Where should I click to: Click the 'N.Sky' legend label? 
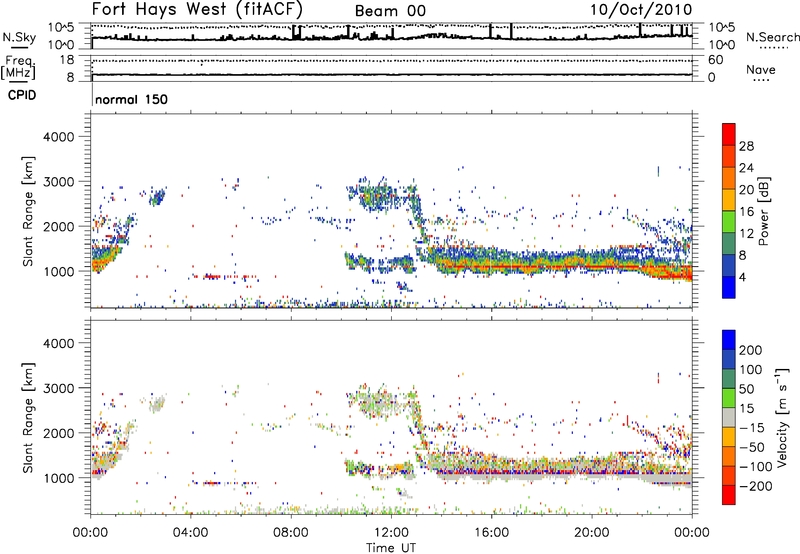pos(19,37)
